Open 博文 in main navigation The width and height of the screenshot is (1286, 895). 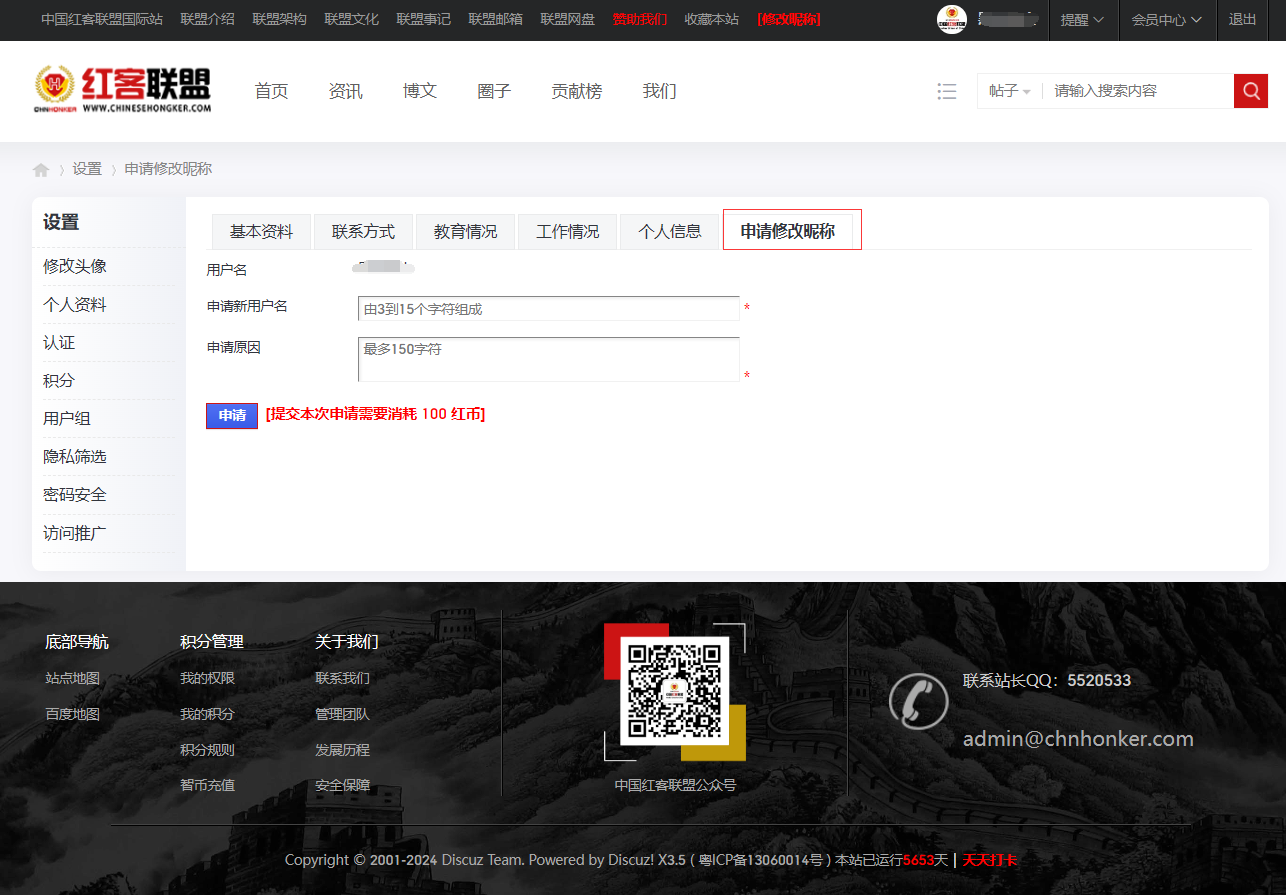coord(420,91)
